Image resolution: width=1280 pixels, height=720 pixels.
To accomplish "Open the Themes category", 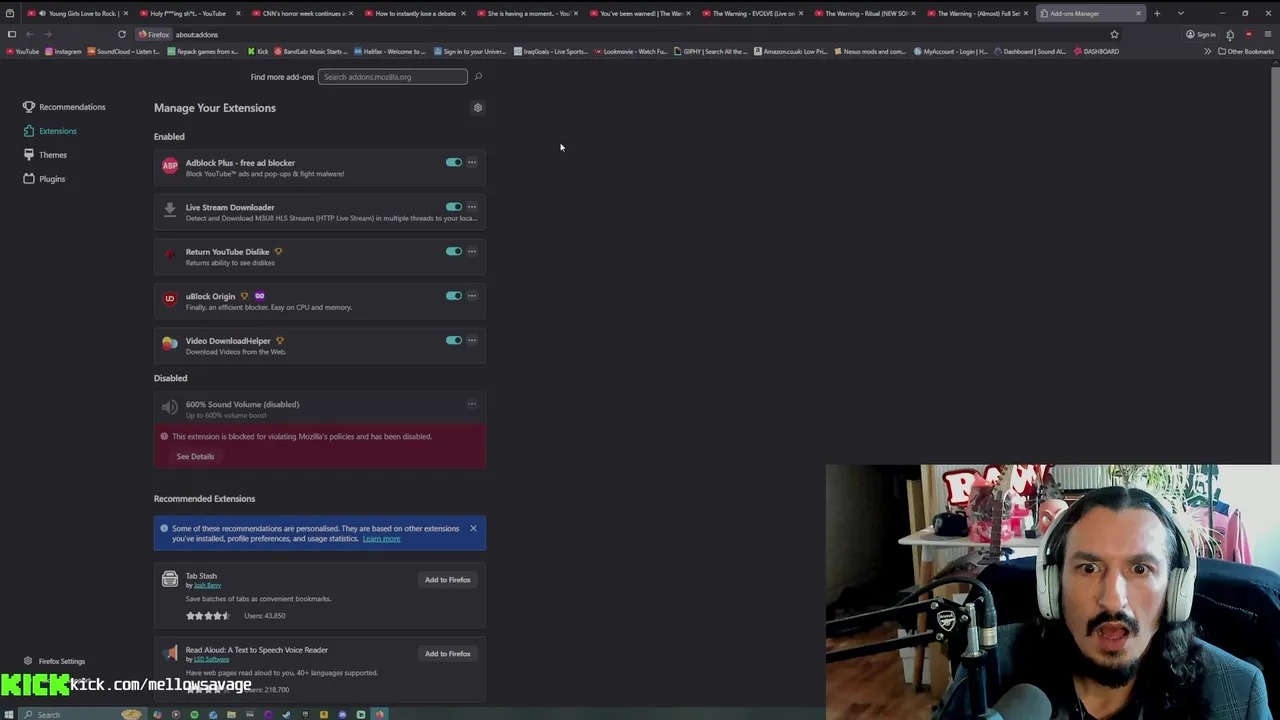I will click(45, 155).
